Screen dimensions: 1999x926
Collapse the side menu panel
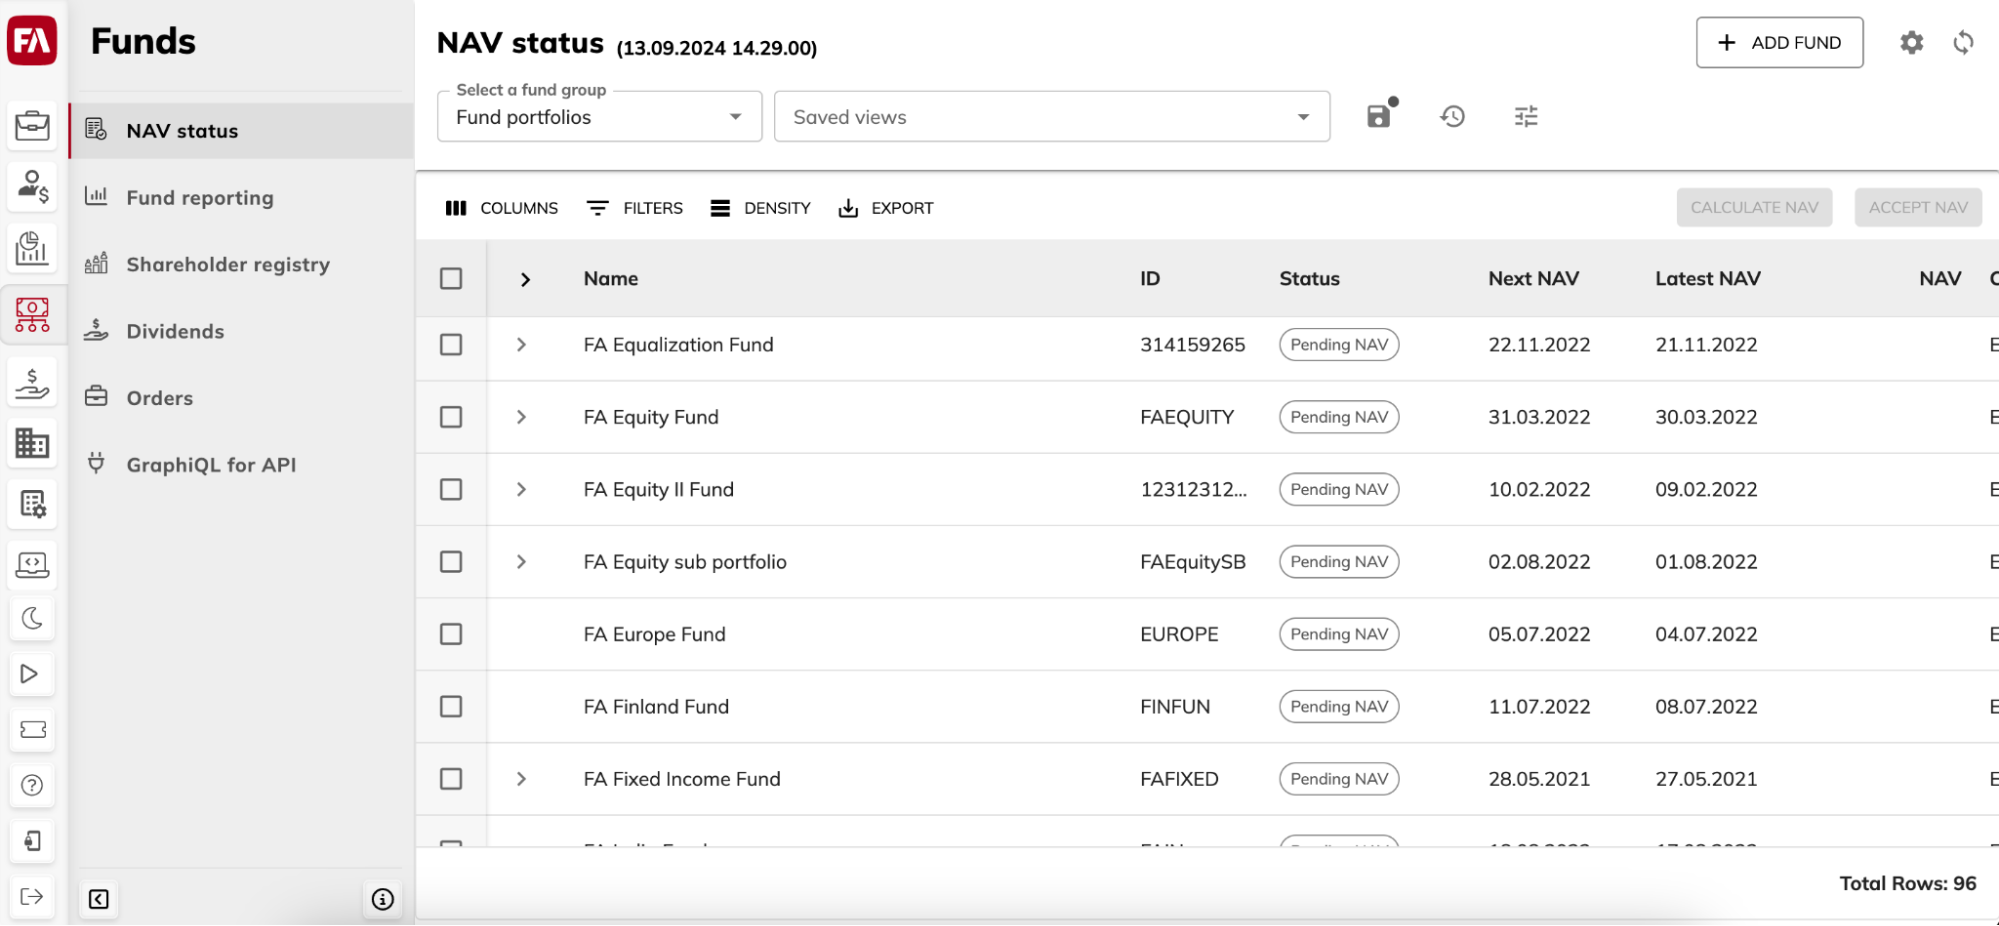pos(99,899)
